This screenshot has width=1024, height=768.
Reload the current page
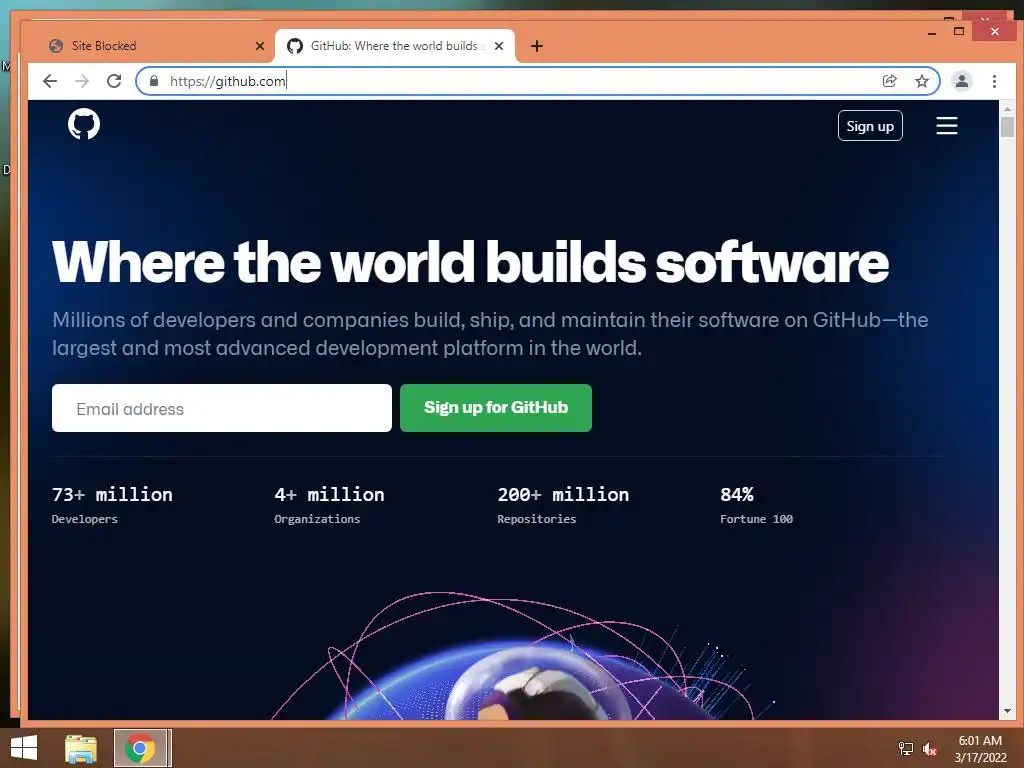114,81
